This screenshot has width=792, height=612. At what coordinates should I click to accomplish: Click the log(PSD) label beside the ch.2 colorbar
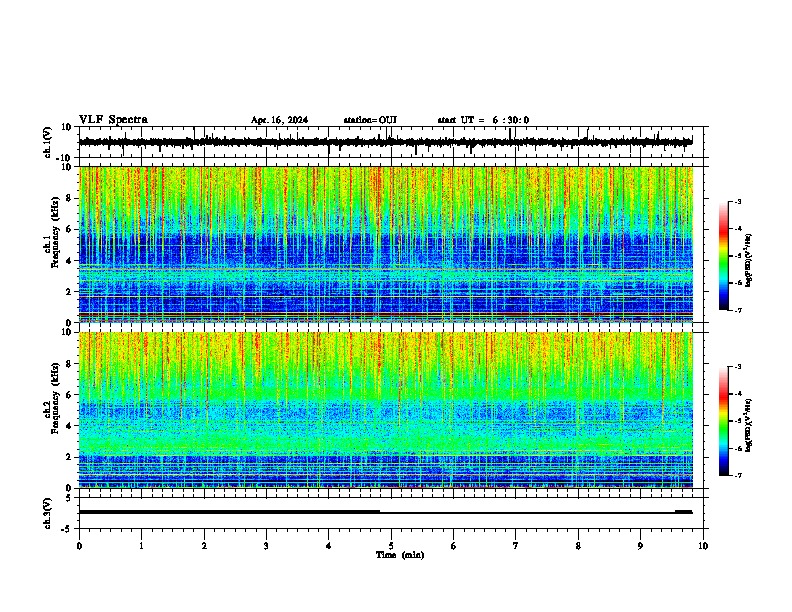coord(748,426)
